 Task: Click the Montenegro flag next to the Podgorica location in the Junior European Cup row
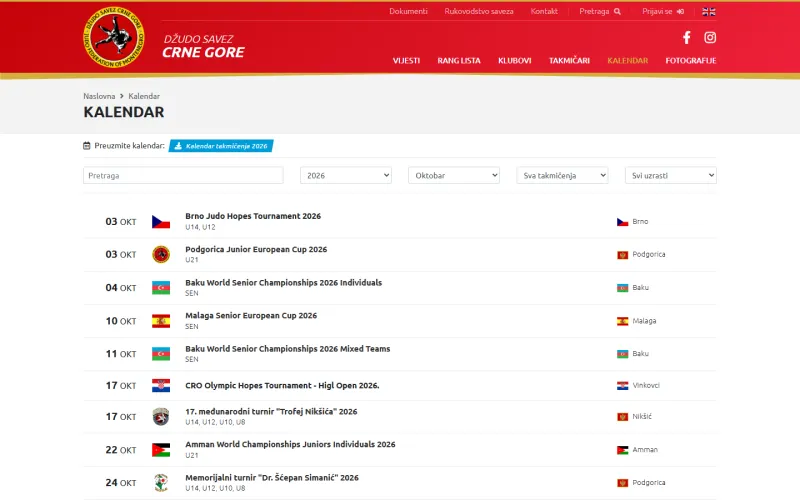point(622,255)
